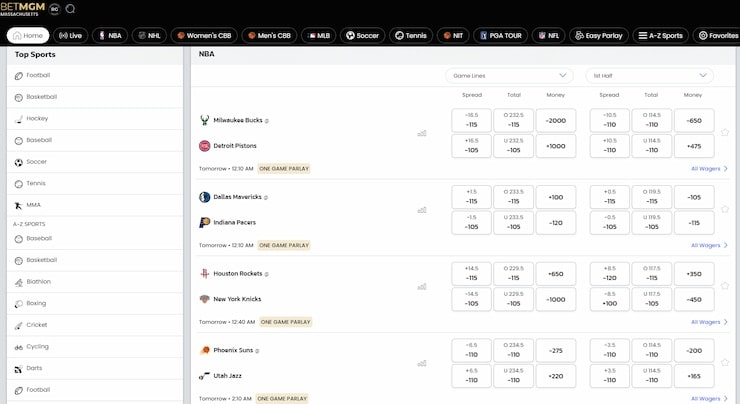Open One Game Parlay for Bucks game
The height and width of the screenshot is (404, 740).
(x=284, y=168)
